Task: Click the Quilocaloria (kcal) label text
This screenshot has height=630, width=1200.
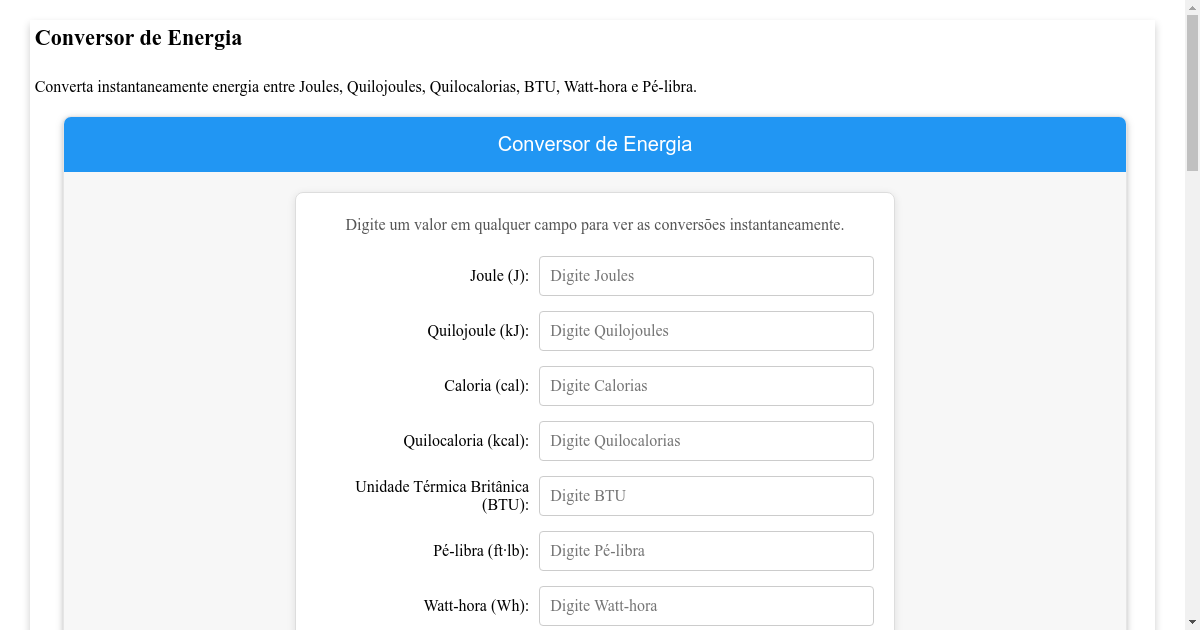Action: coord(466,440)
